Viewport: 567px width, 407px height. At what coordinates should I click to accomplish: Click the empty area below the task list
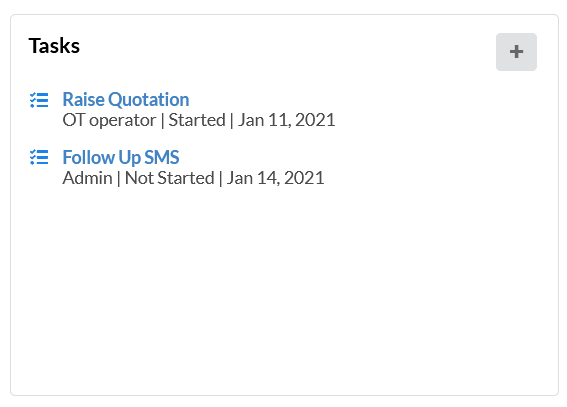tap(284, 289)
